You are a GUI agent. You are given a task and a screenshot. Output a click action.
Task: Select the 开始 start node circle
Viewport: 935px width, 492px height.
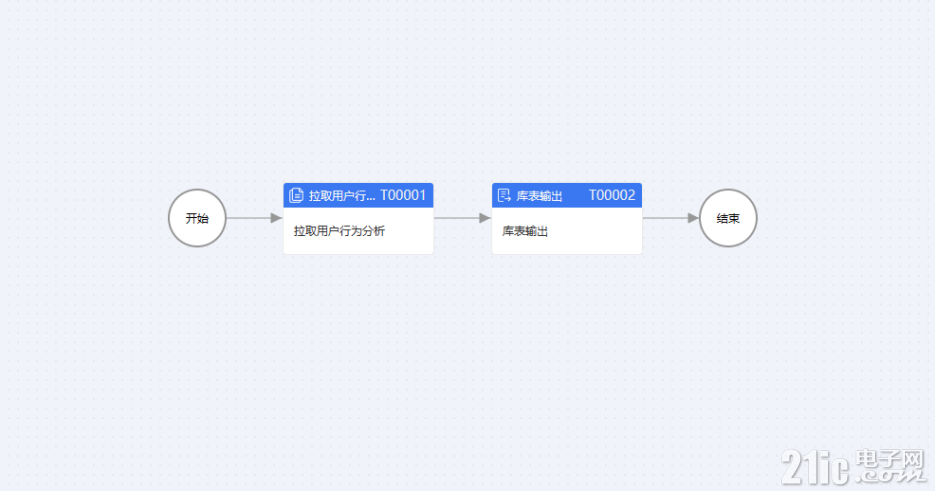coord(197,218)
